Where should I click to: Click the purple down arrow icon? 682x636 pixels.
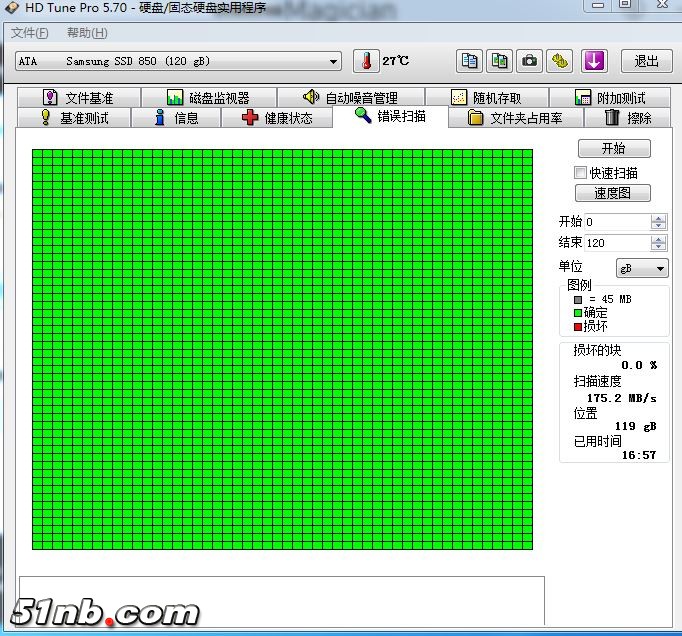pyautogui.click(x=594, y=61)
